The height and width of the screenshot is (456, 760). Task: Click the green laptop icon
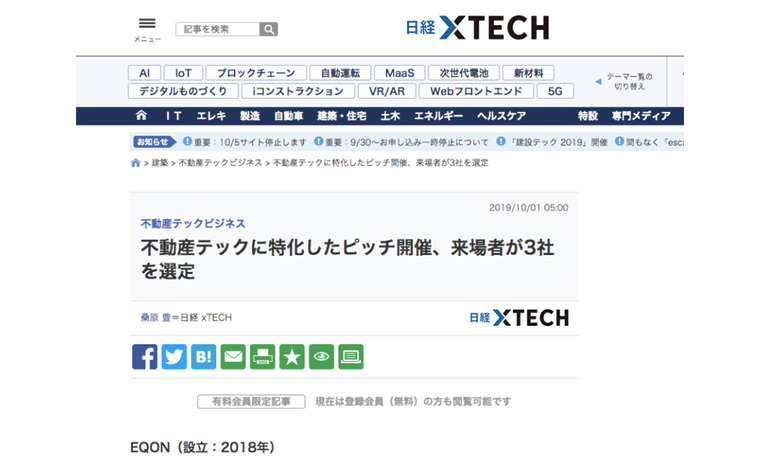pyautogui.click(x=350, y=356)
